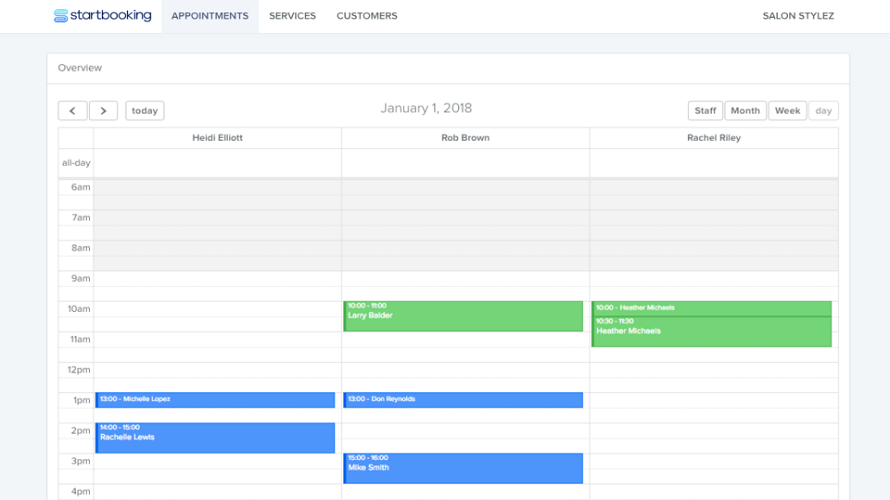Open the Appointments tab

pos(210,16)
